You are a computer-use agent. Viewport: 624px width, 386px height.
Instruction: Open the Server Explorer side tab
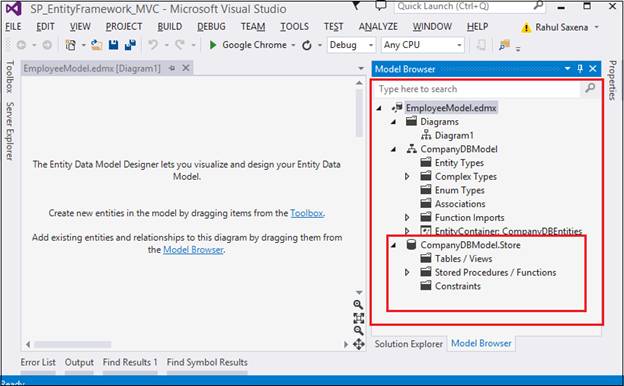[10, 131]
